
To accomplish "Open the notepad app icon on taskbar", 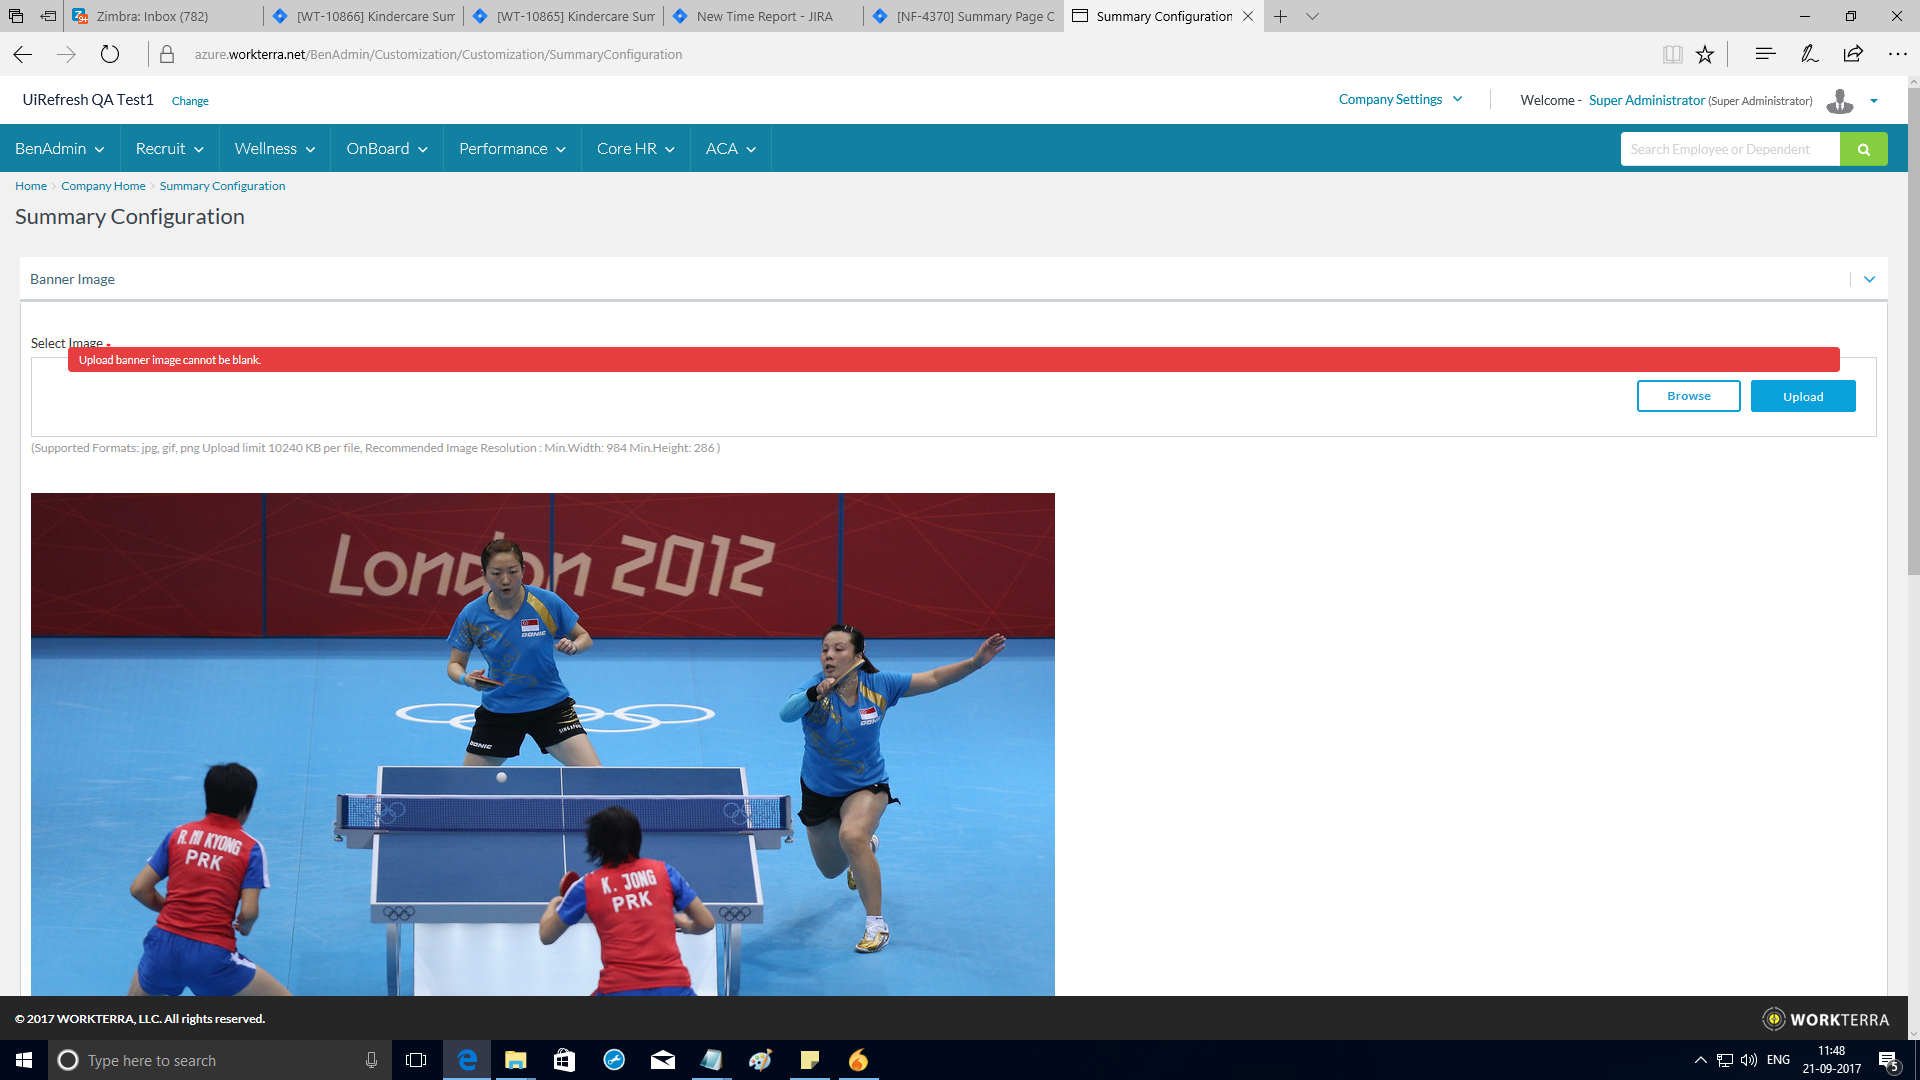I will coord(711,1060).
